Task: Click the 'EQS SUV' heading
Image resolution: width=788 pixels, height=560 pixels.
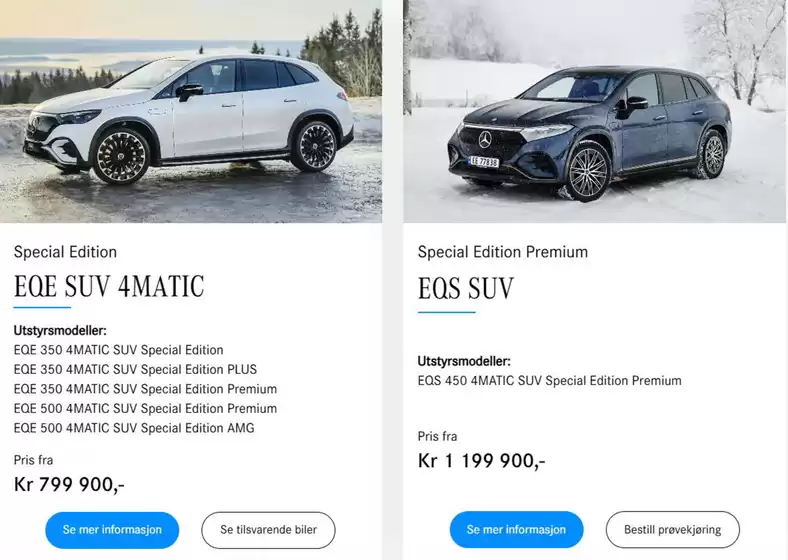Action: [465, 289]
